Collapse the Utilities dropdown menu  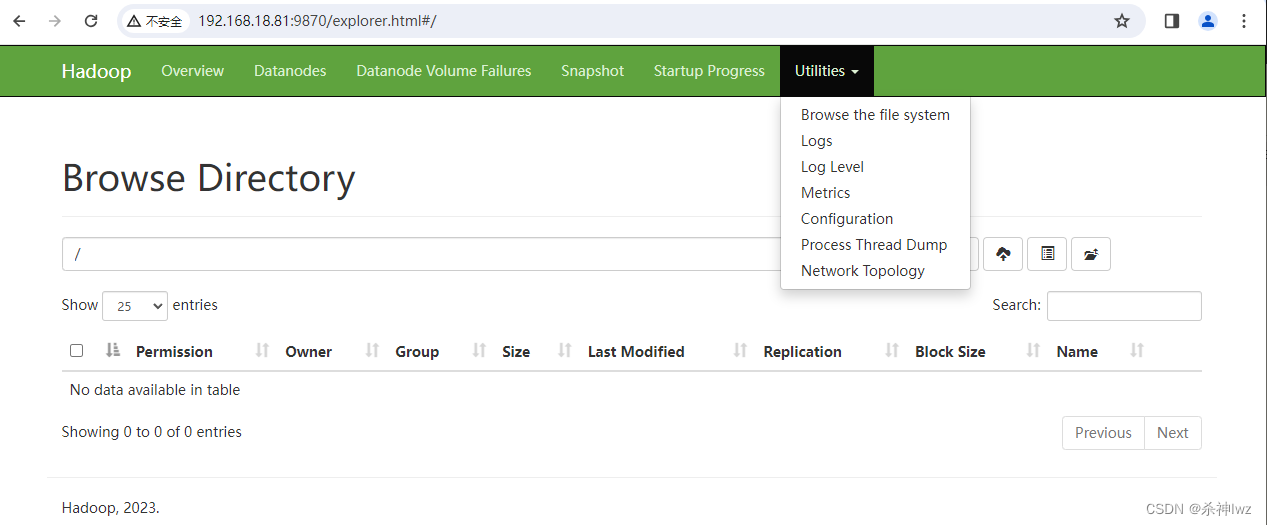pos(826,71)
